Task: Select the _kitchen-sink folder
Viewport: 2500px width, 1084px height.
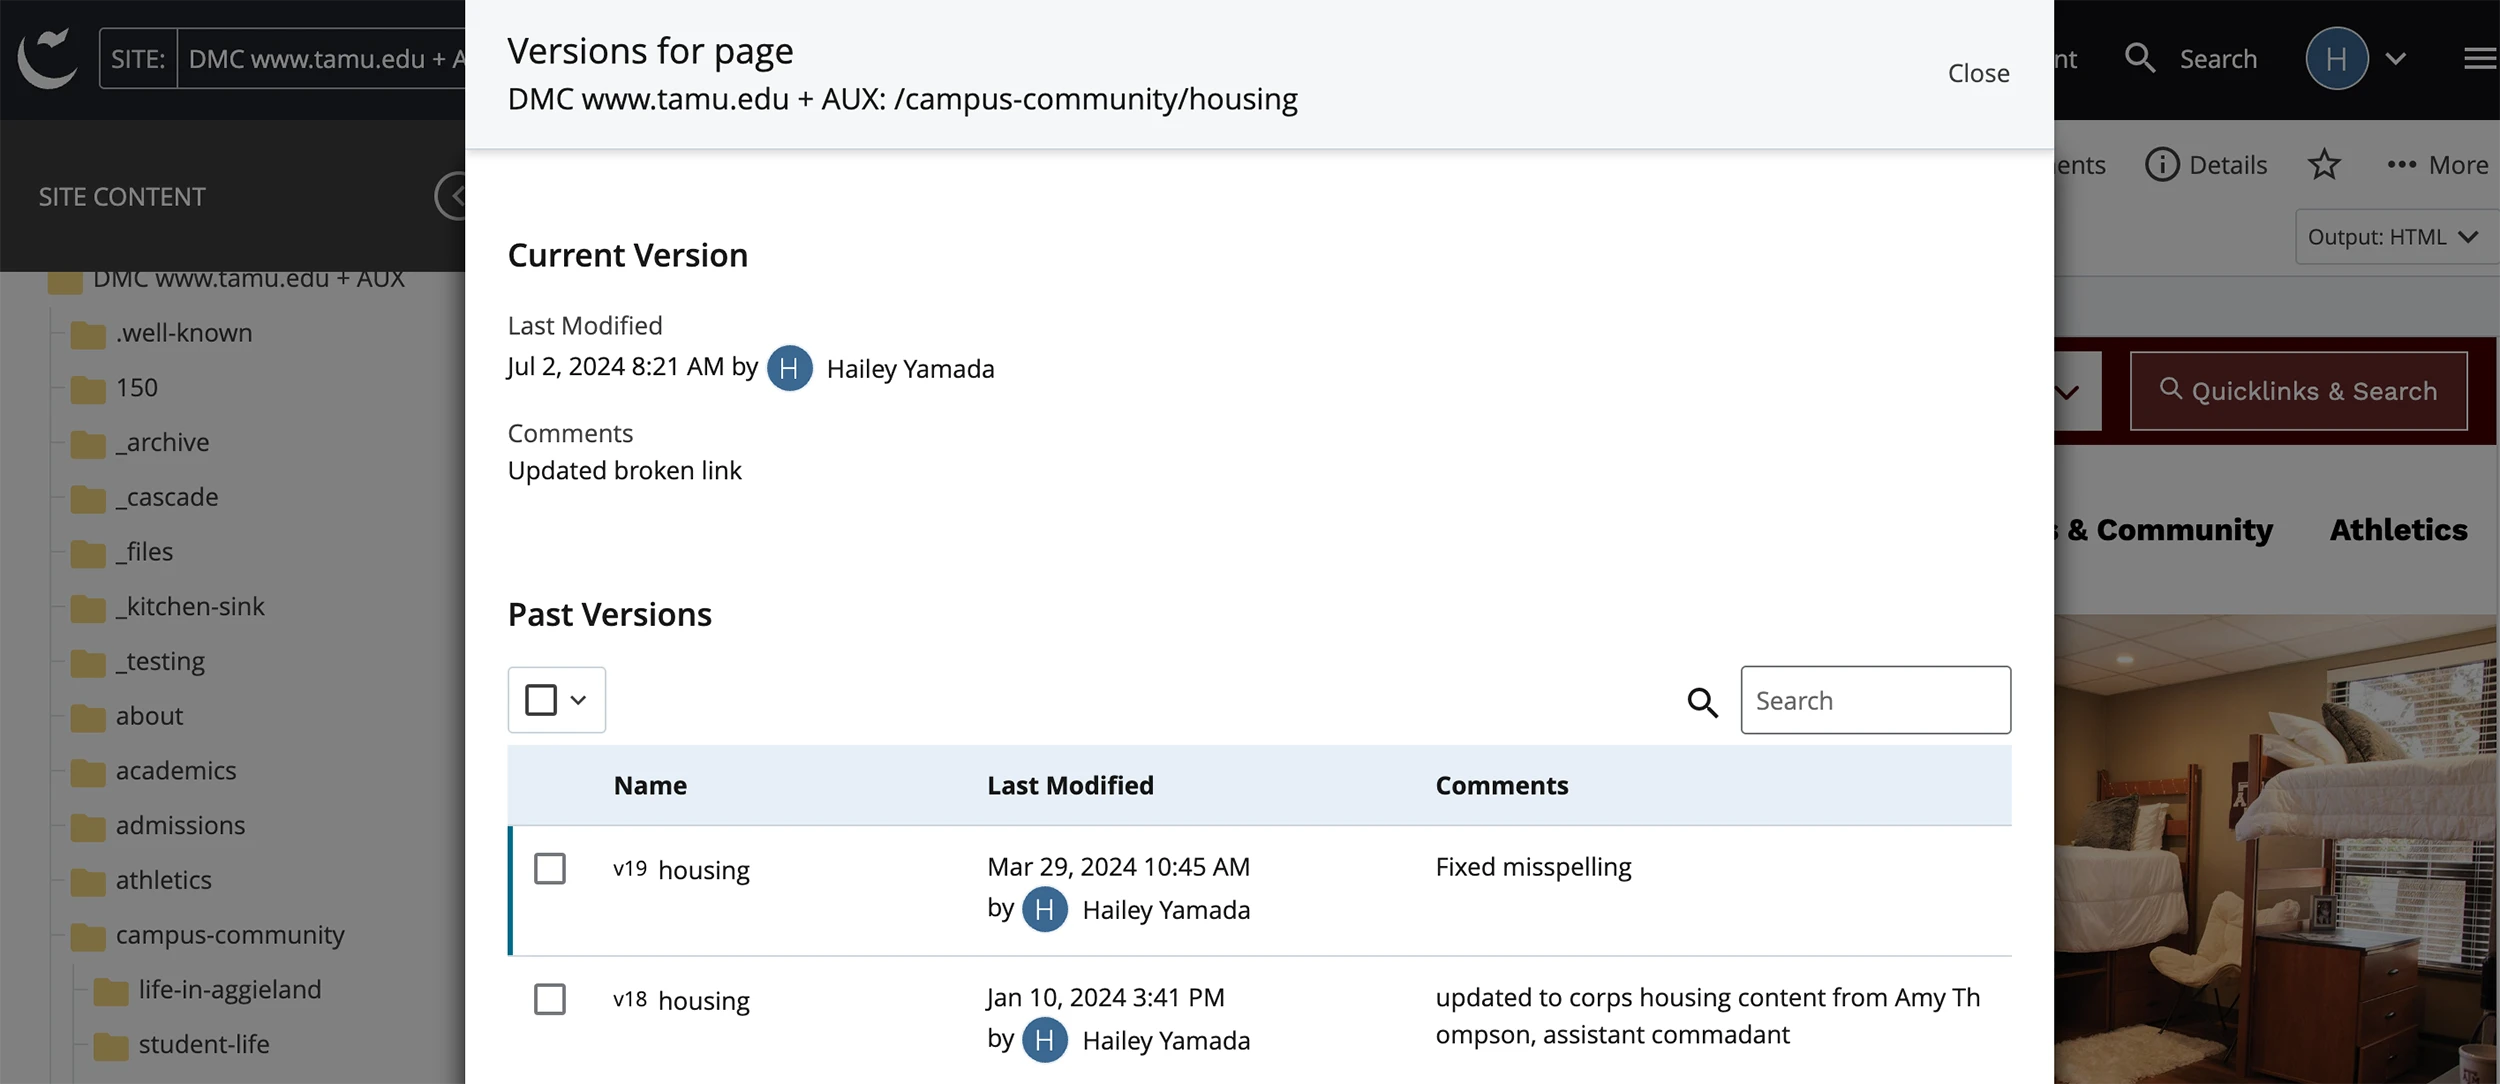Action: pyautogui.click(x=190, y=607)
